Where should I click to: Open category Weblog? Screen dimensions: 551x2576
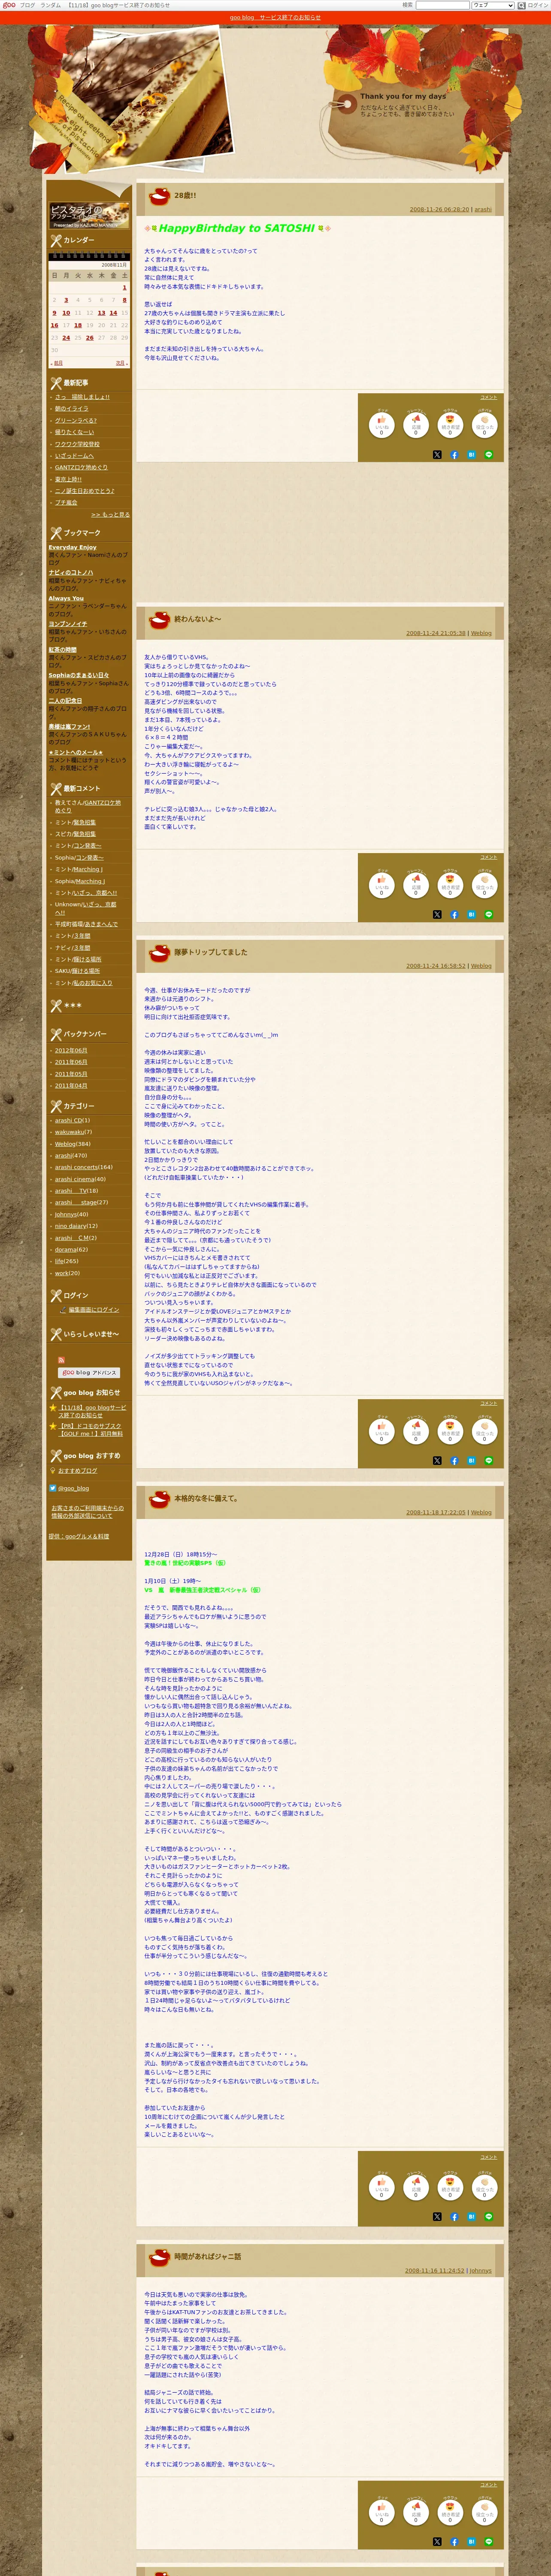point(65,1144)
